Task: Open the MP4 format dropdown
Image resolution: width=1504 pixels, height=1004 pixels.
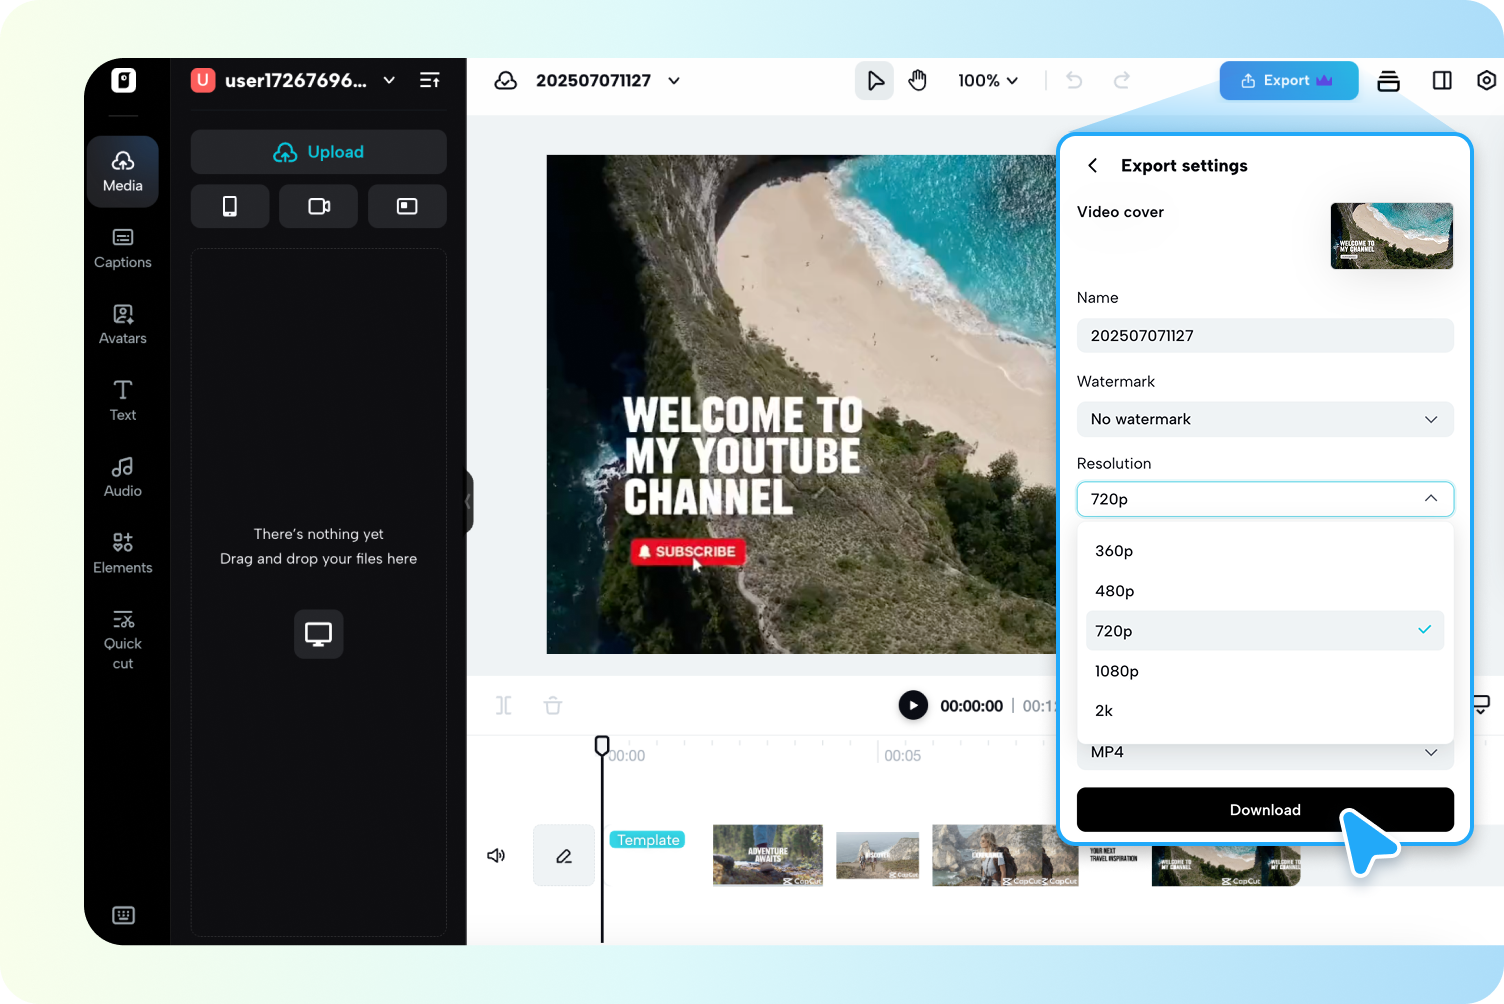Action: [1264, 752]
